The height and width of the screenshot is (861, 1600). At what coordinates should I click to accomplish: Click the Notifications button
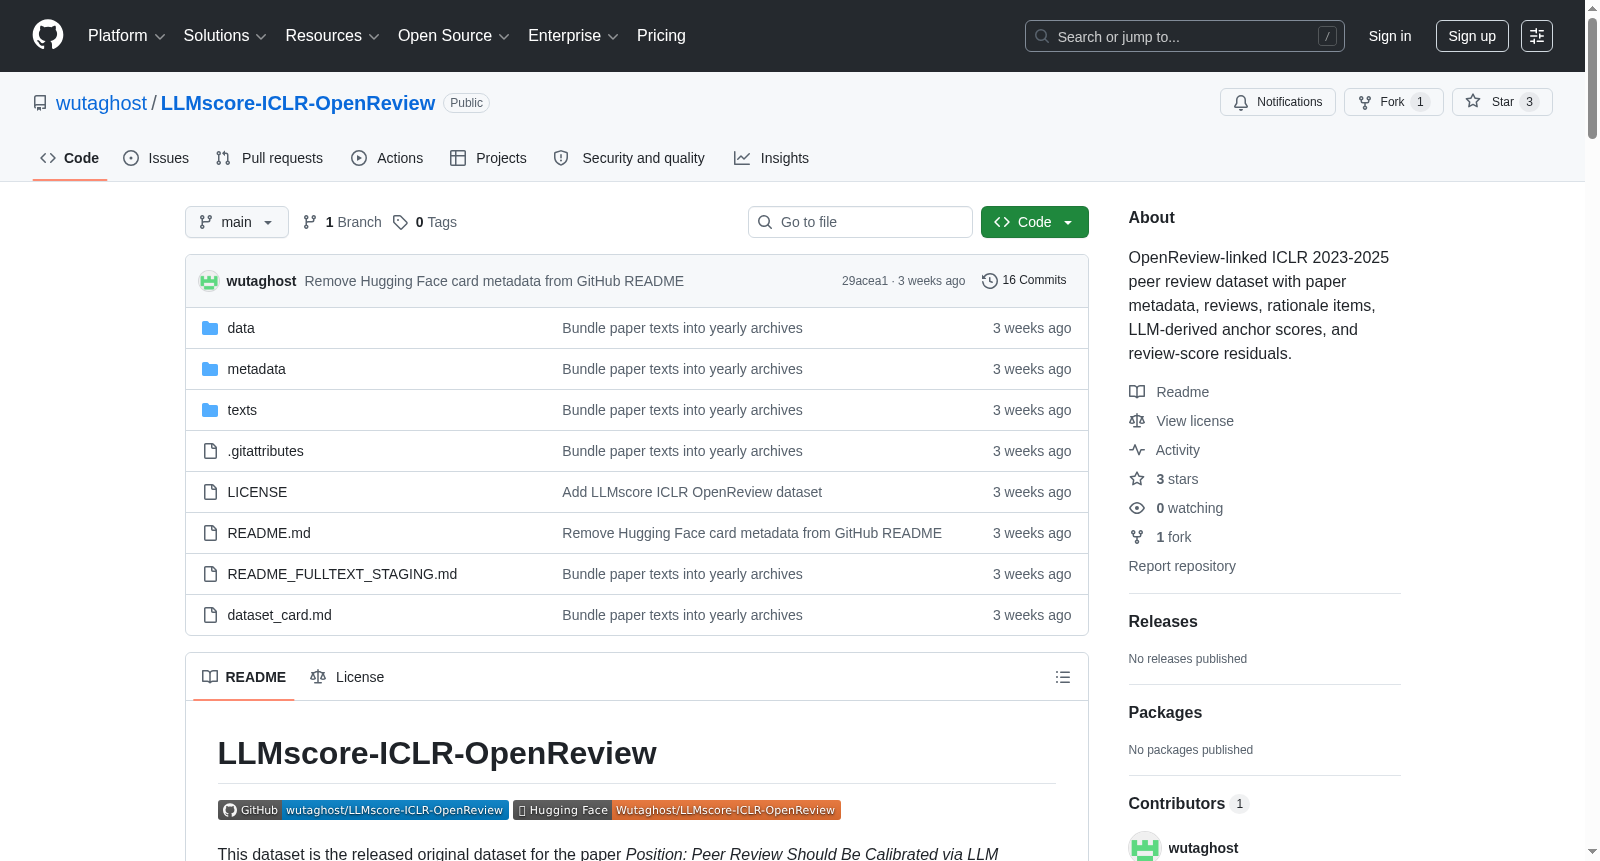1278,102
